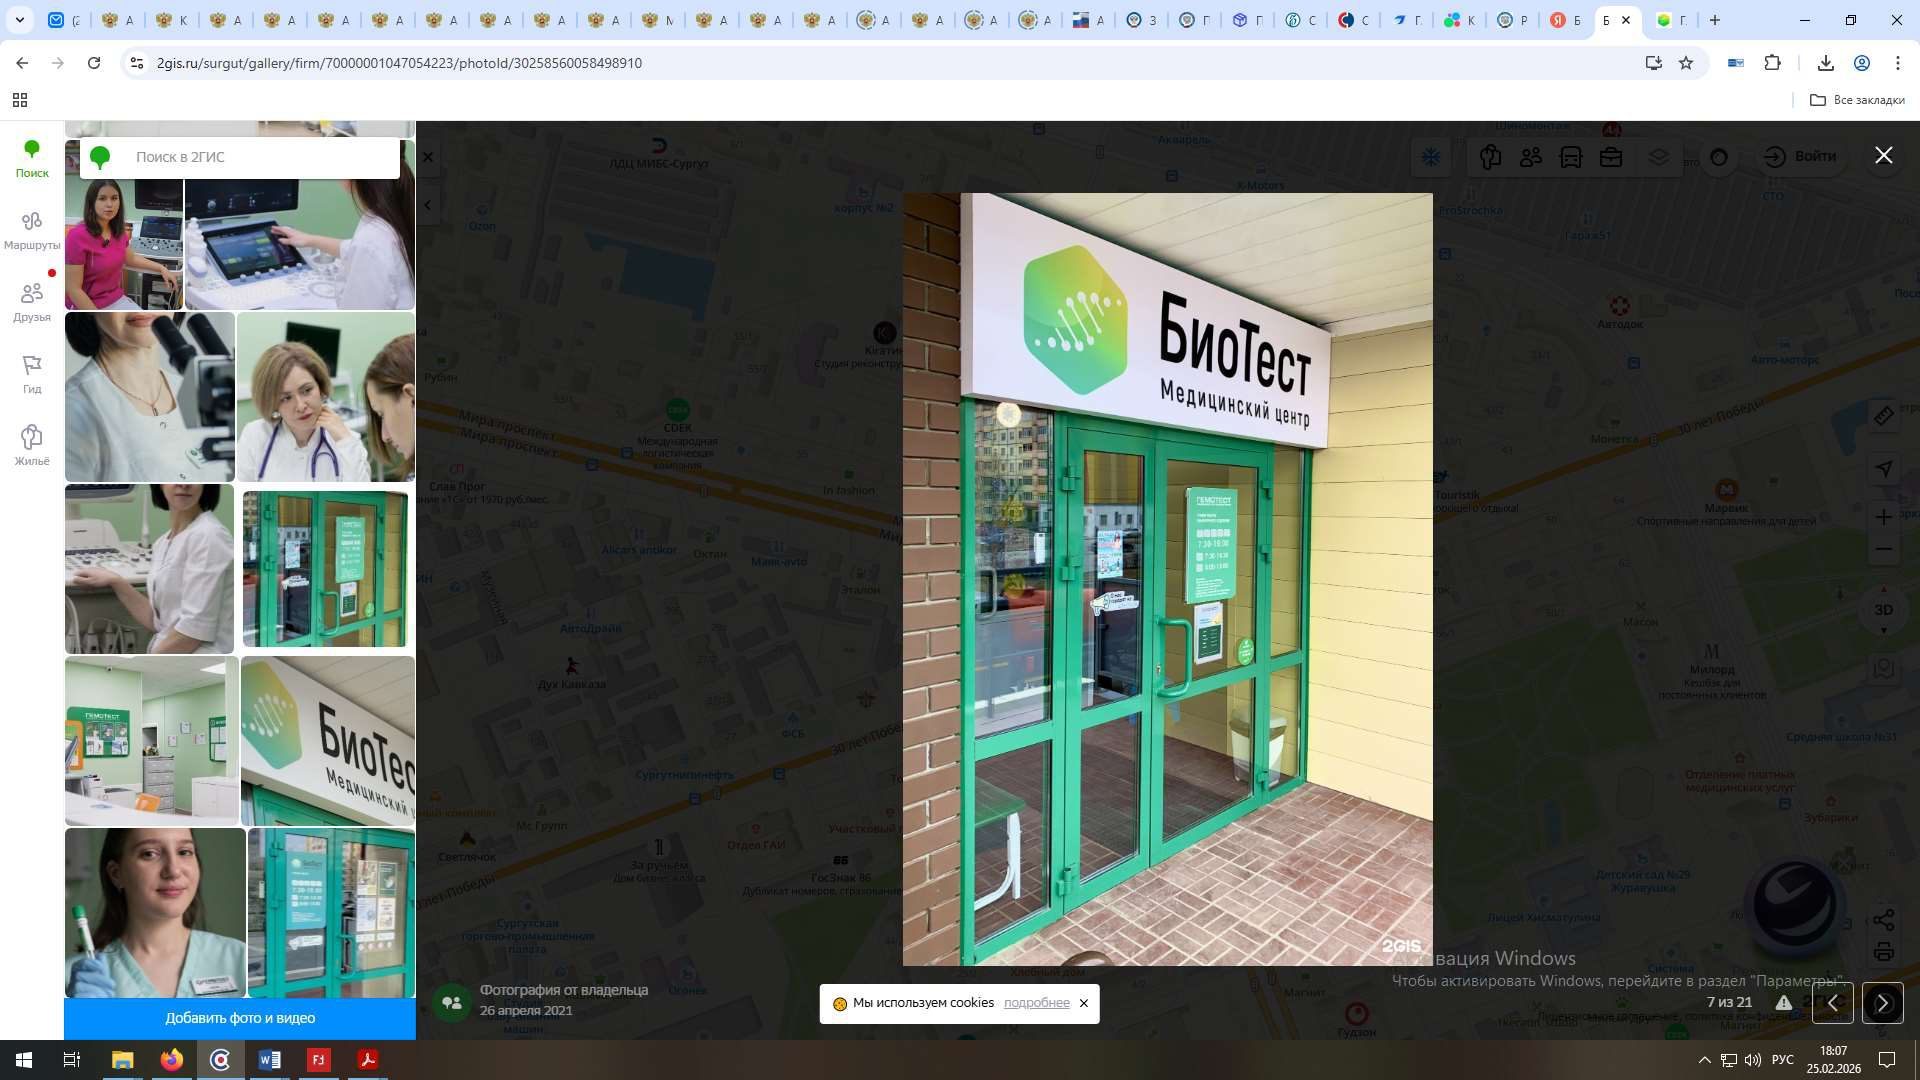This screenshot has height=1080, width=1920.
Task: Open the Все закладки bookmarks folder
Action: [x=1857, y=100]
